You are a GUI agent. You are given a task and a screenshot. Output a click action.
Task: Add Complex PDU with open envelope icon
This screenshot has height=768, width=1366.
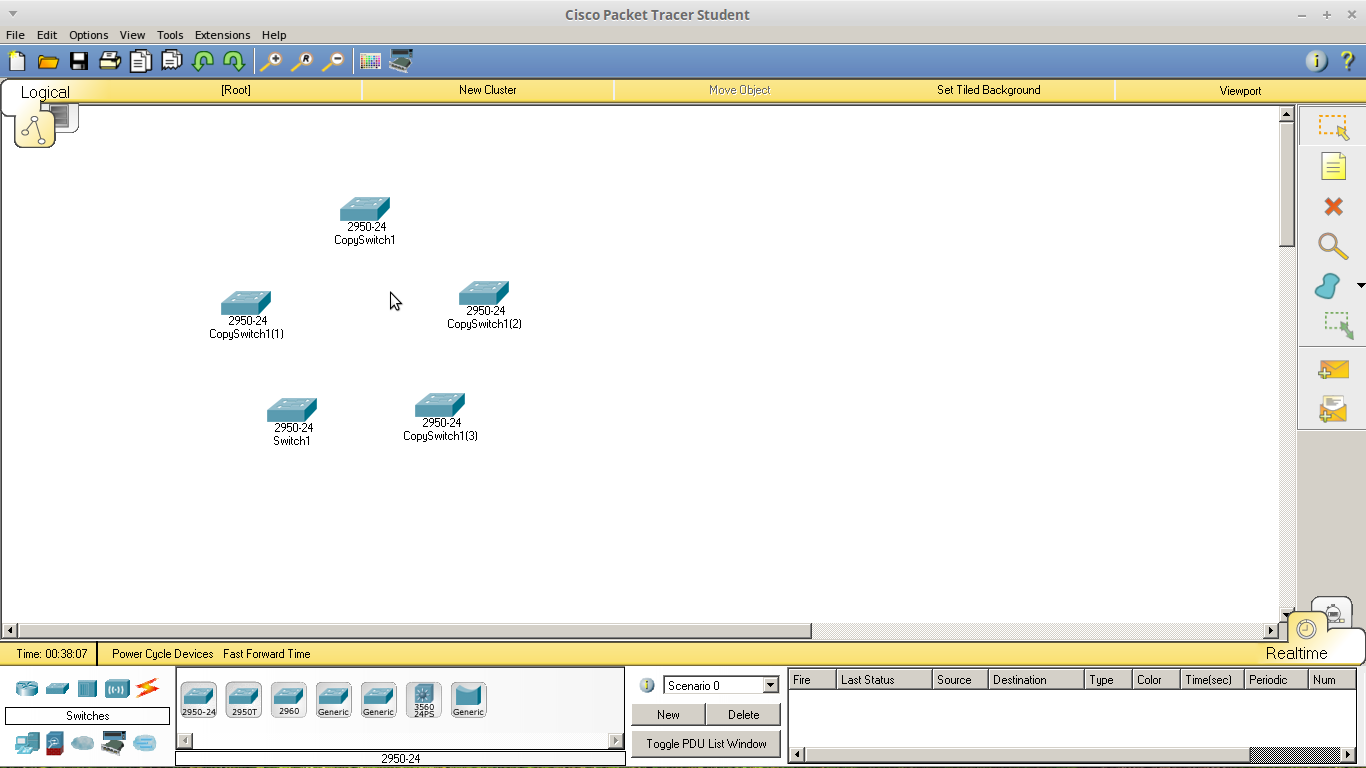[x=1333, y=409]
